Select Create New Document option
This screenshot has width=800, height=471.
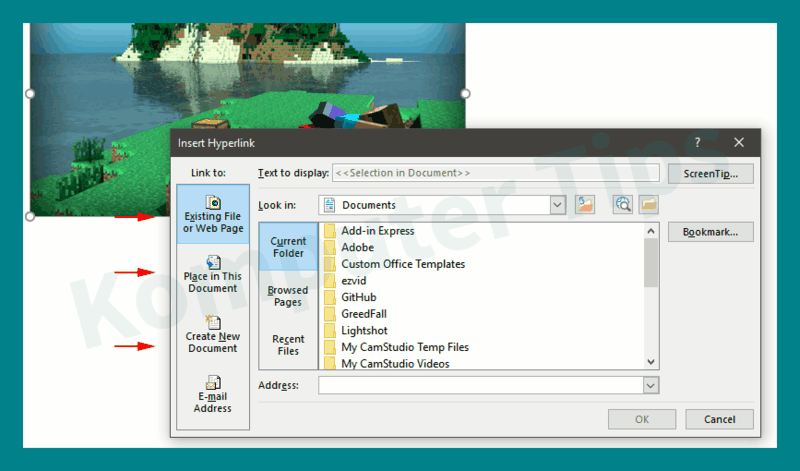coord(213,335)
